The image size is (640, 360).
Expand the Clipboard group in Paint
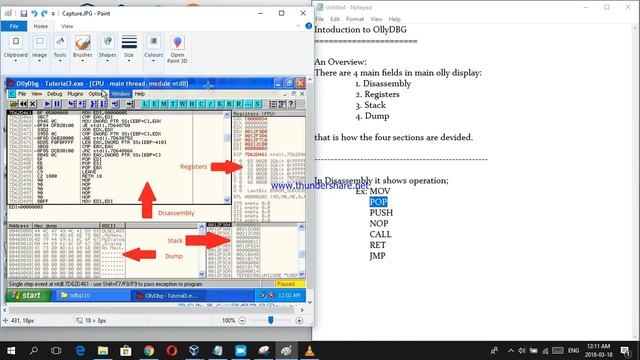pyautogui.click(x=16, y=49)
